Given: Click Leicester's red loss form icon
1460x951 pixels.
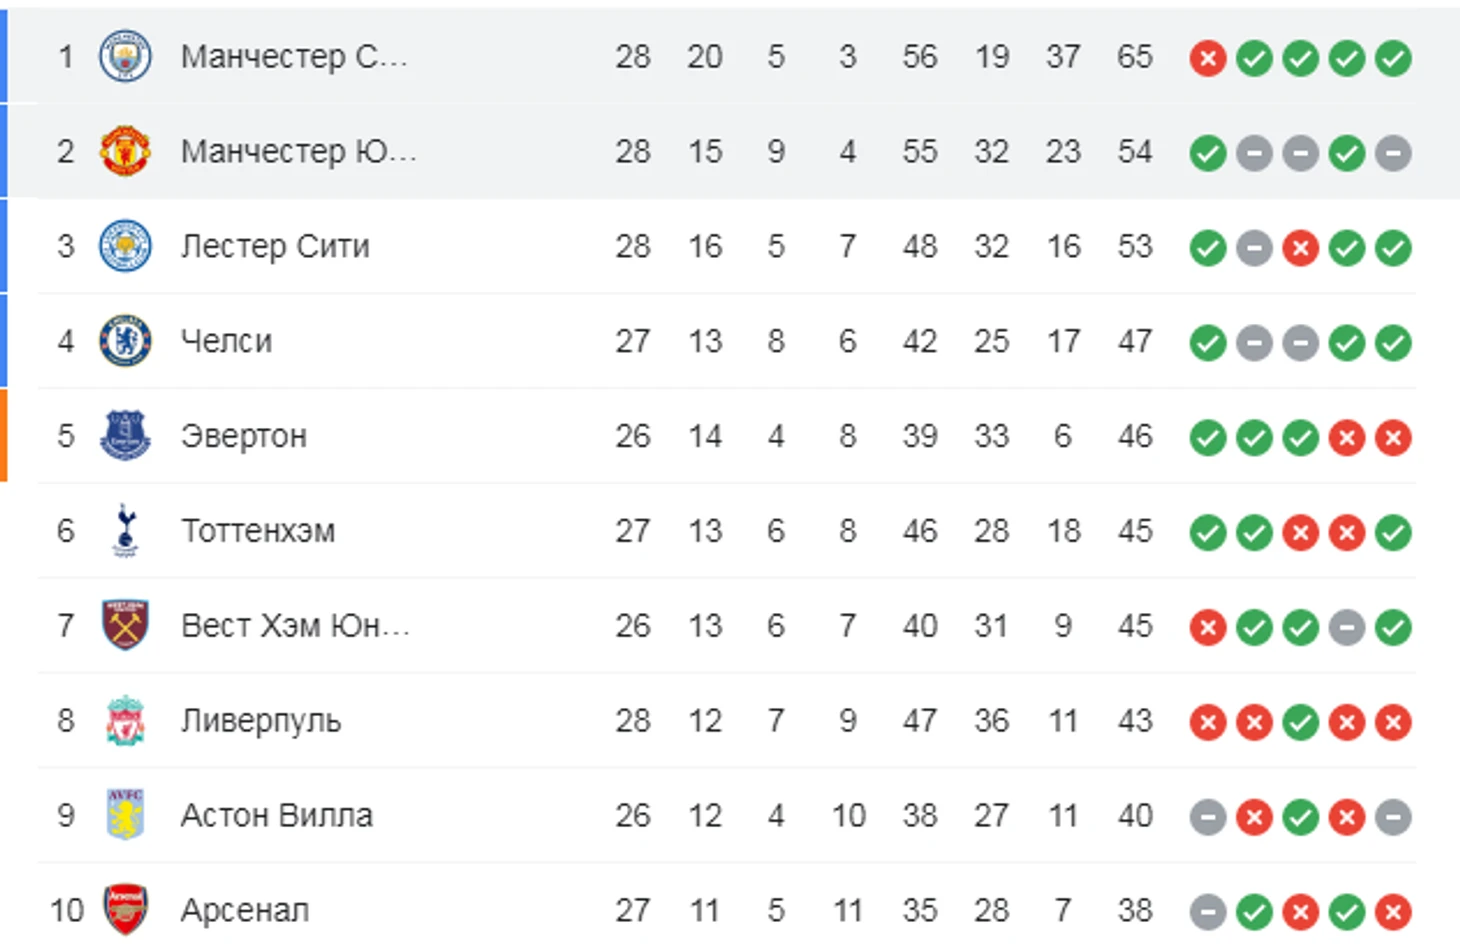Looking at the screenshot, I should [x=1300, y=248].
